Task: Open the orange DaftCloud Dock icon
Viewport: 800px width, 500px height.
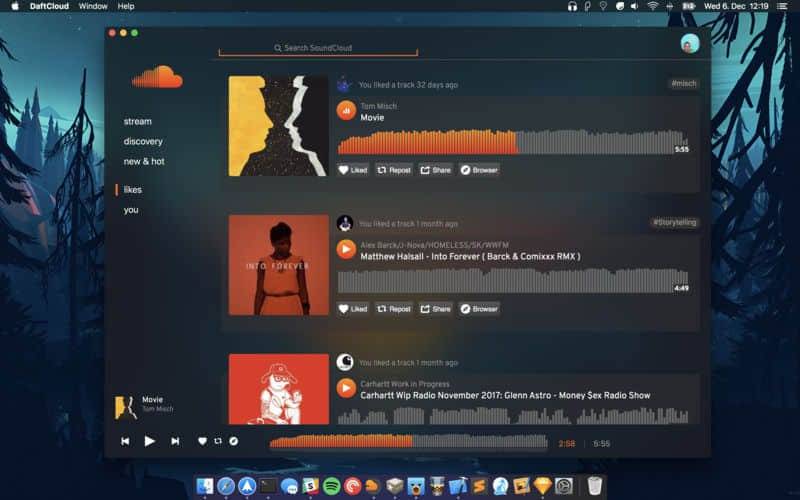Action: click(373, 486)
